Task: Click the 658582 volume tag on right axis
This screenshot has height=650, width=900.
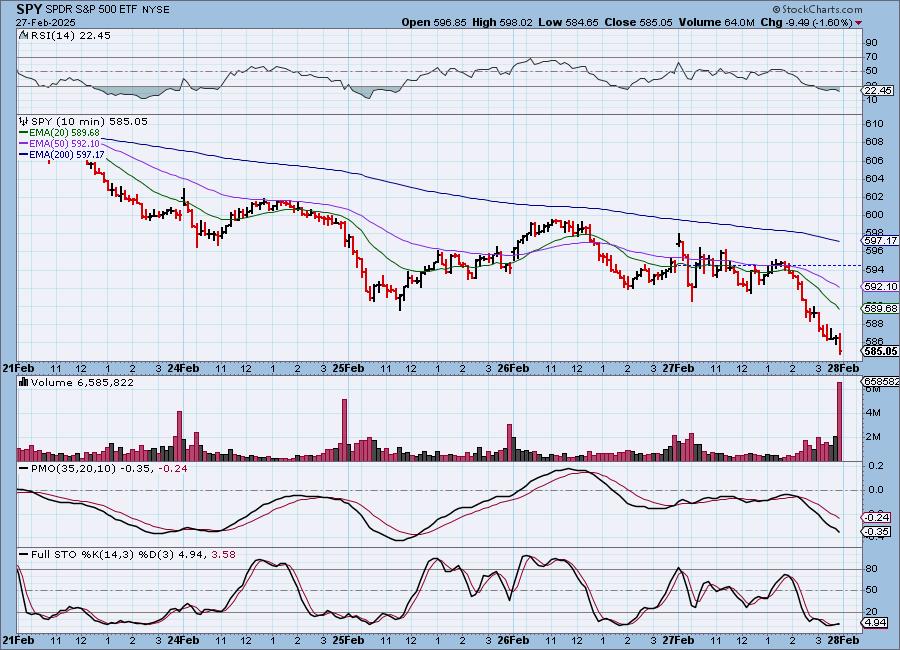Action: (x=880, y=382)
